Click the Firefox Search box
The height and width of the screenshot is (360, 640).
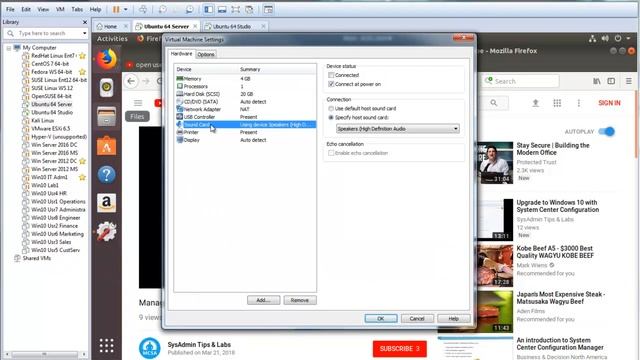[x=520, y=81]
